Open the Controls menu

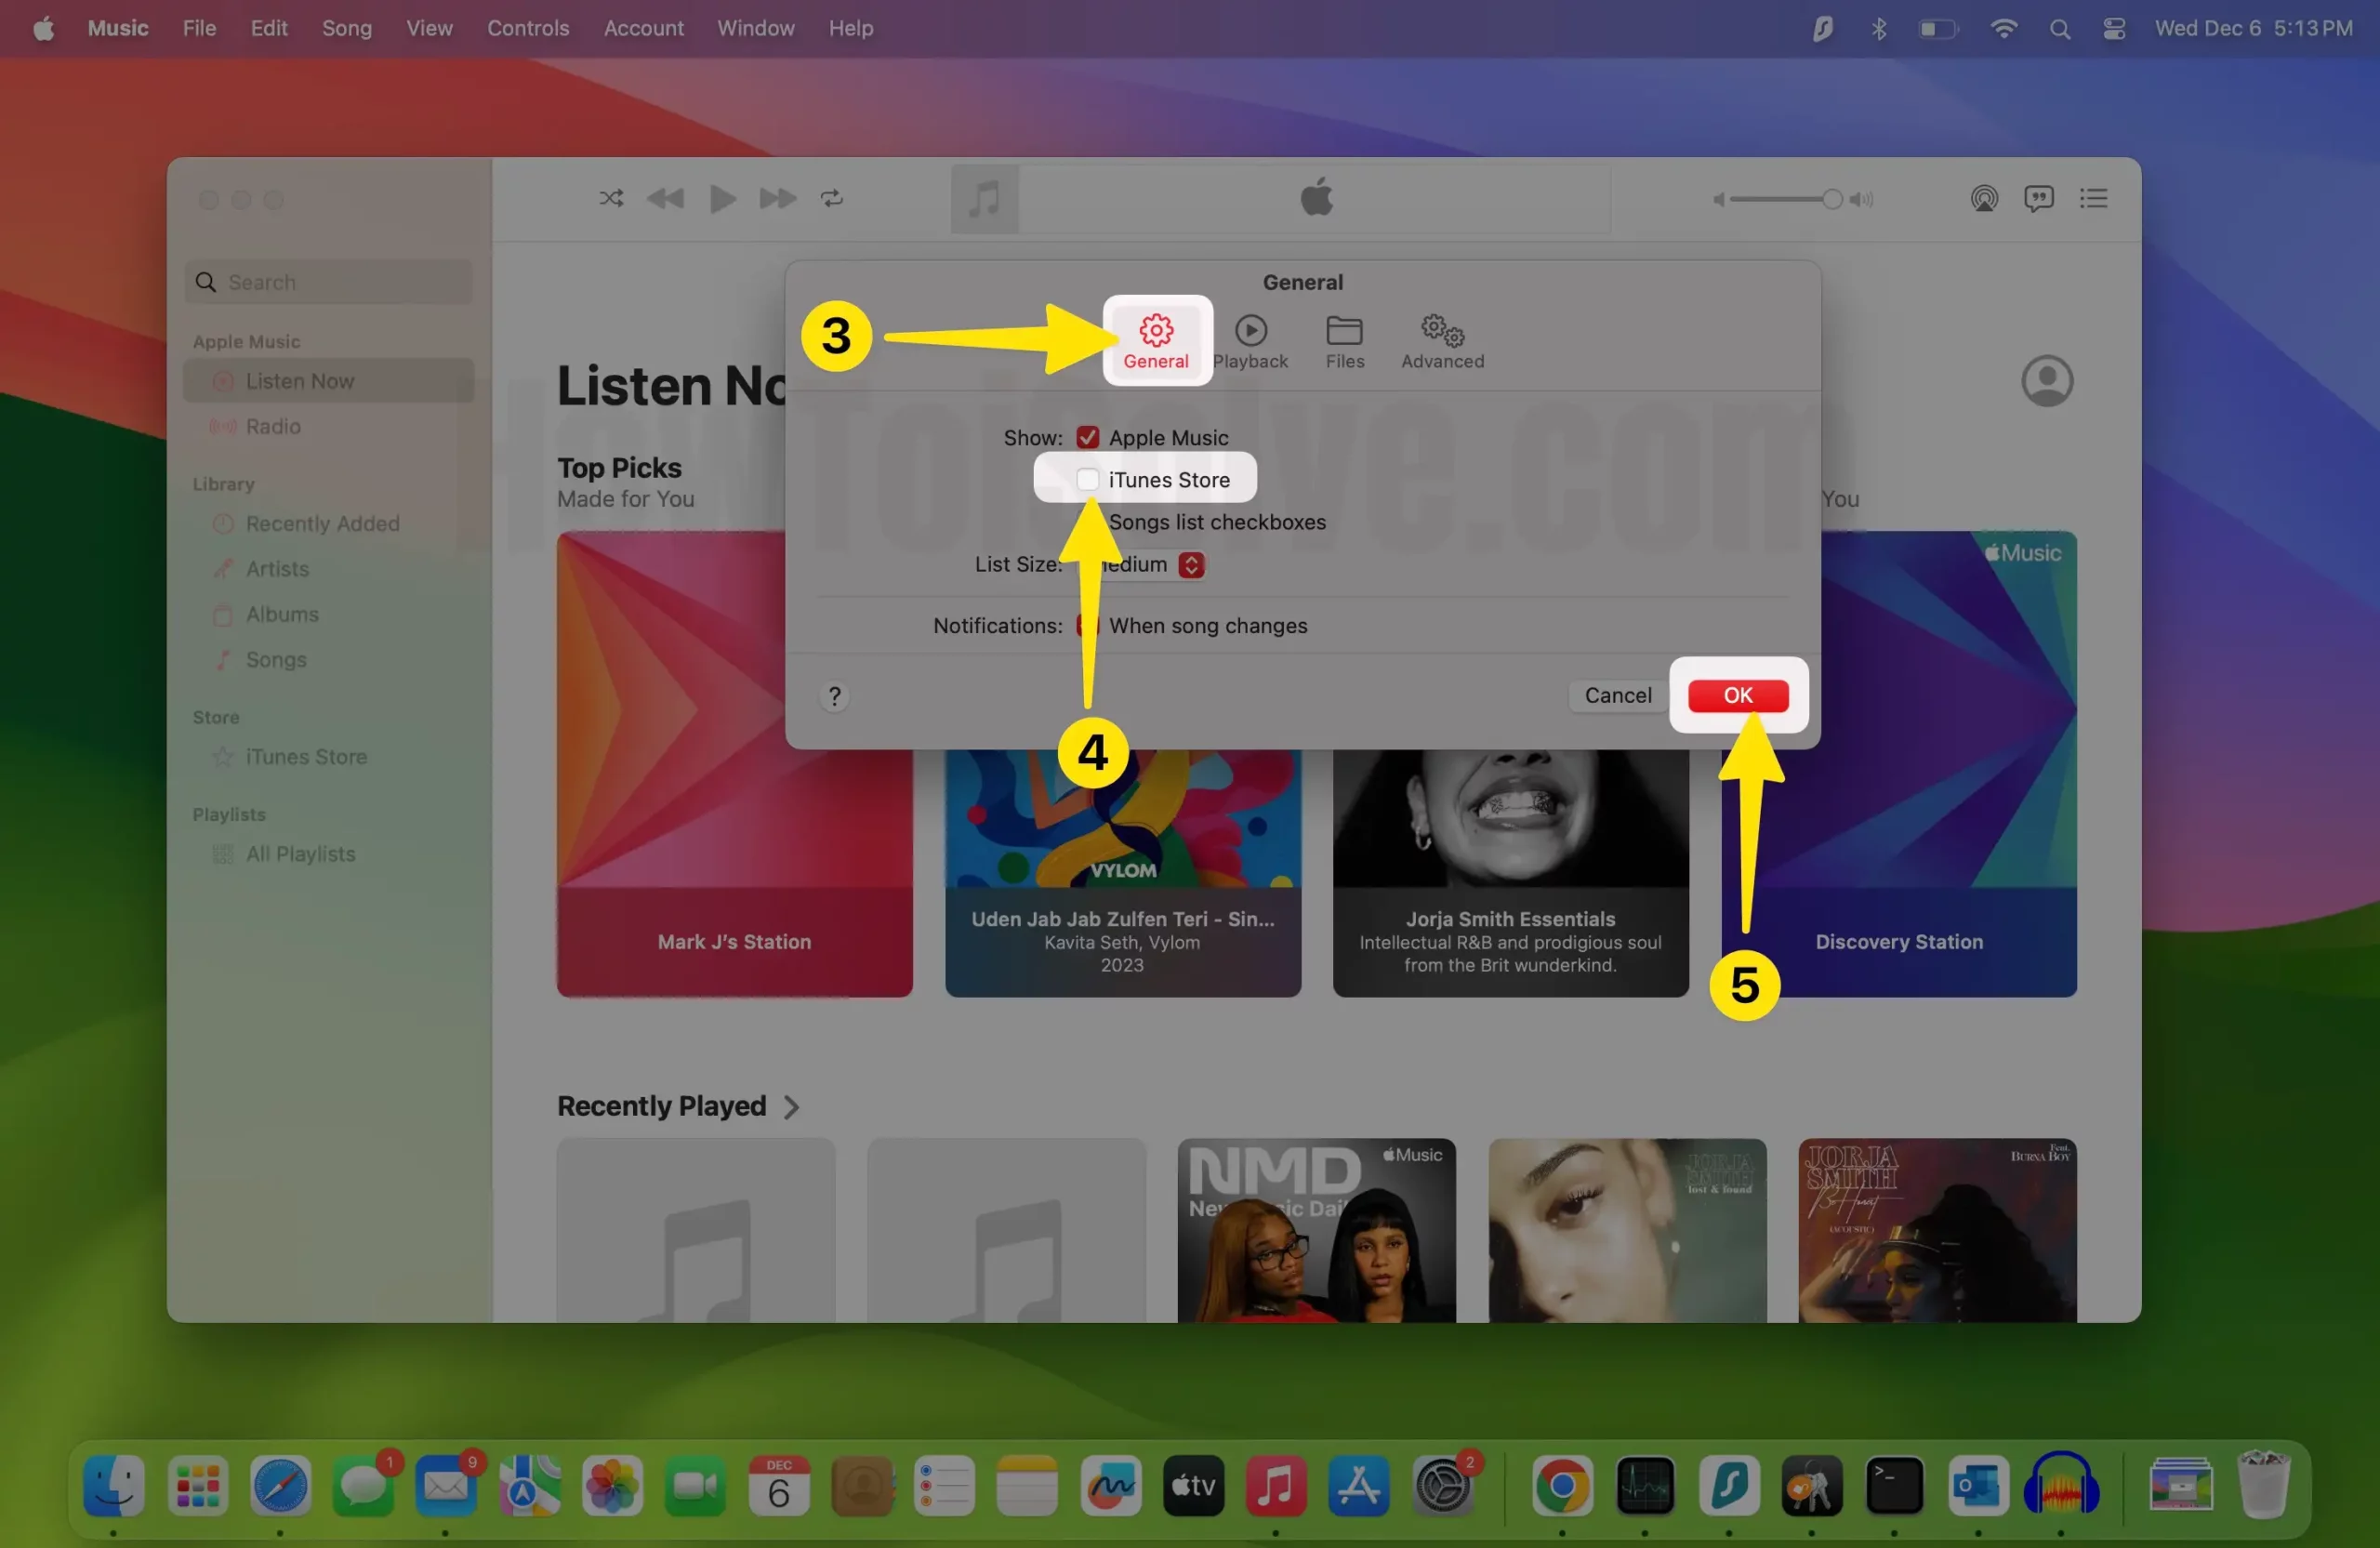pos(527,28)
